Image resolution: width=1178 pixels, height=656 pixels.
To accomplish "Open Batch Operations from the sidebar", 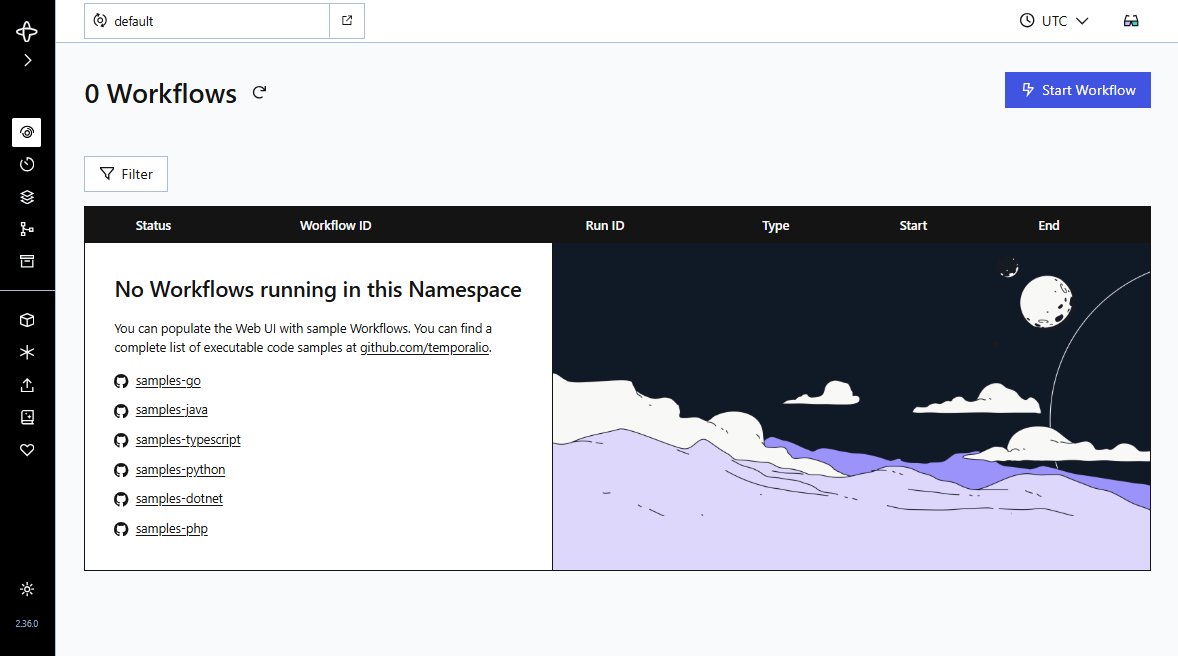I will 27,228.
